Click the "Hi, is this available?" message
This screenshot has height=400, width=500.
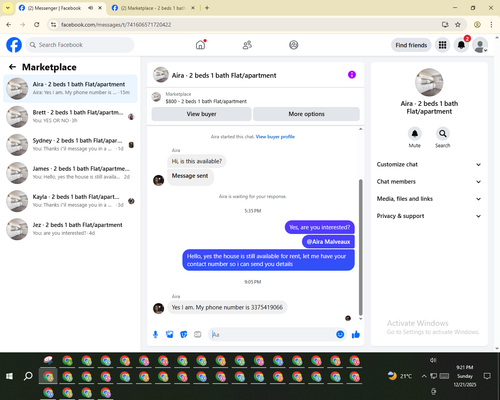pos(197,161)
